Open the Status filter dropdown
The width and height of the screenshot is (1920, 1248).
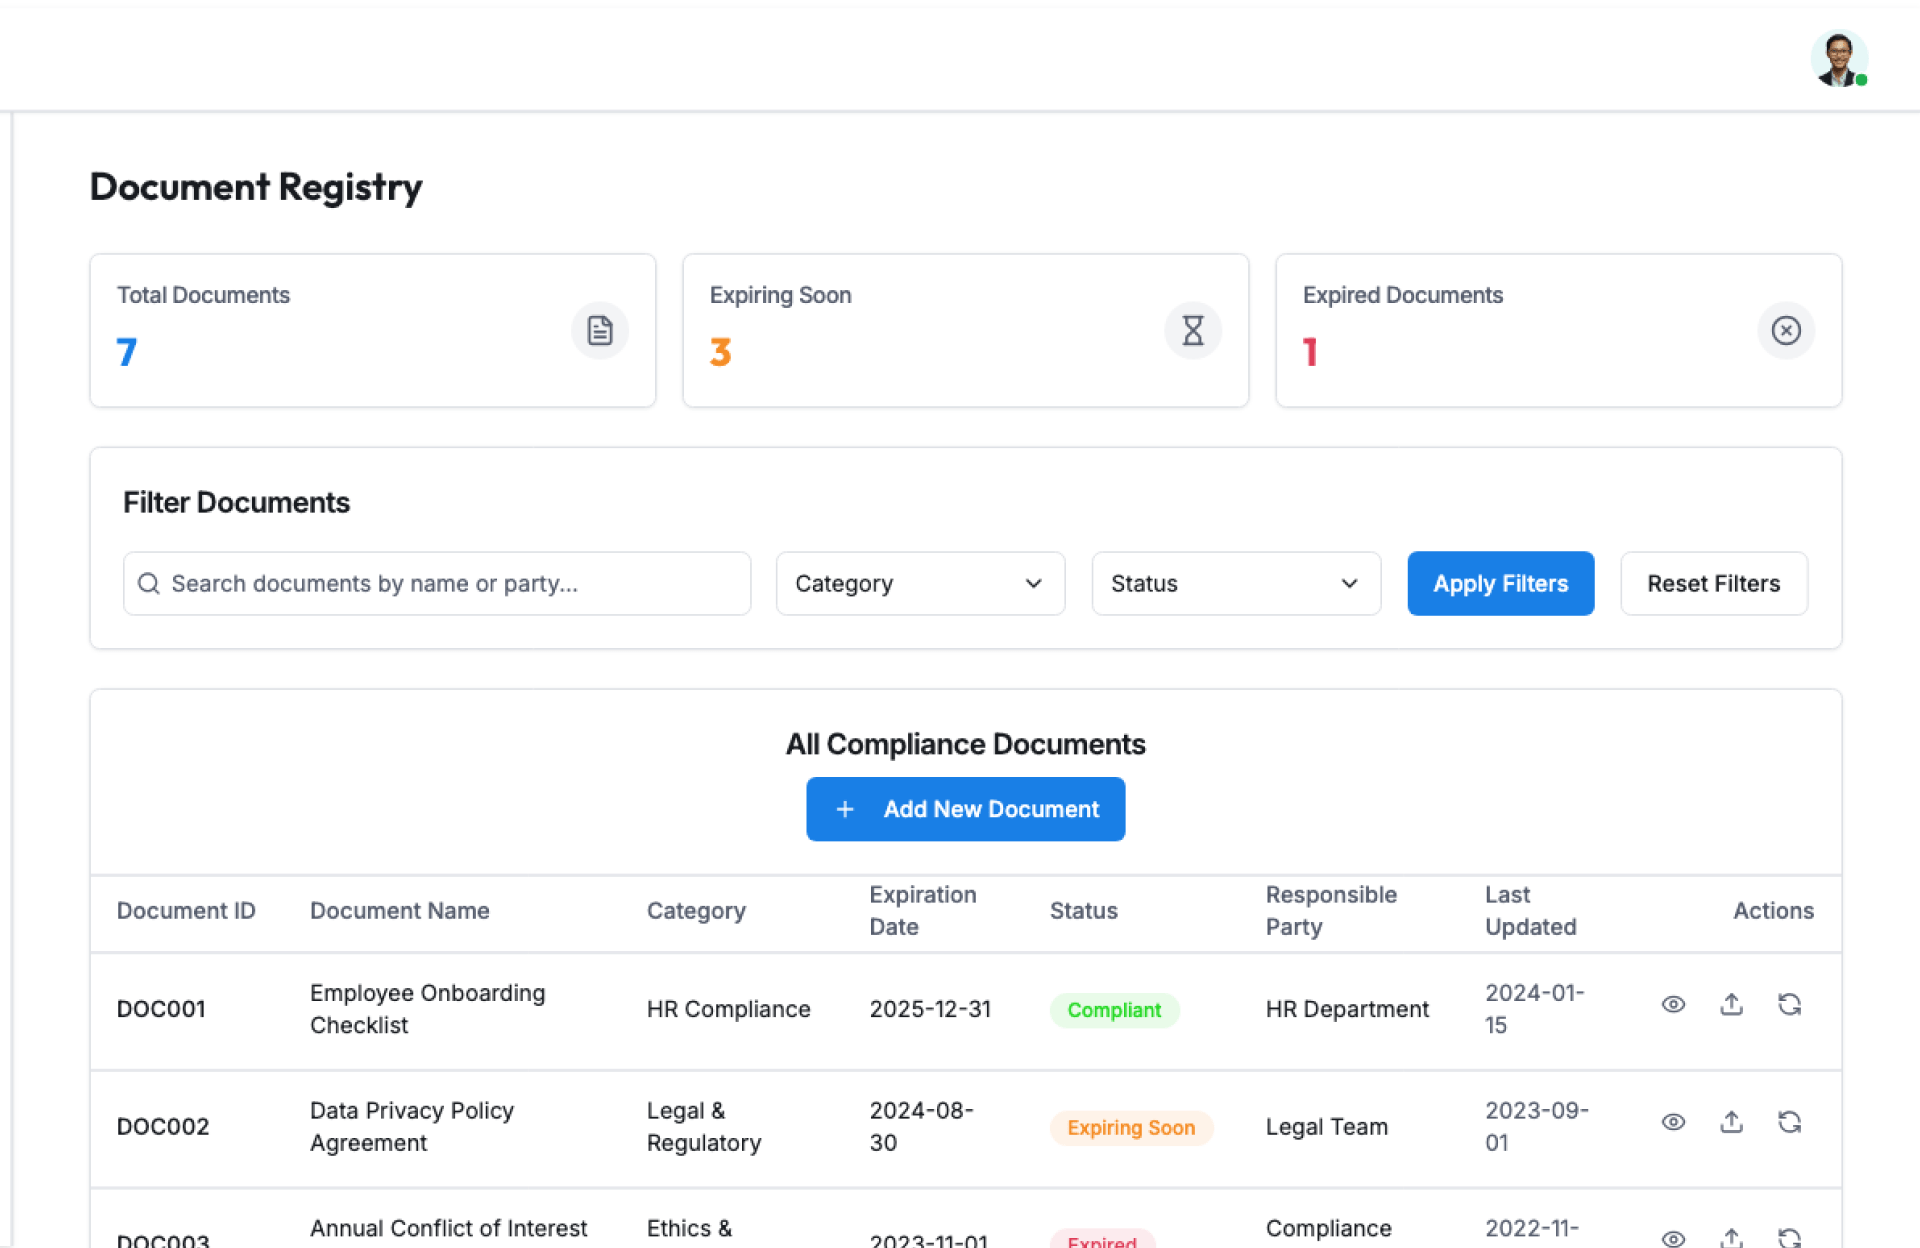1235,583
